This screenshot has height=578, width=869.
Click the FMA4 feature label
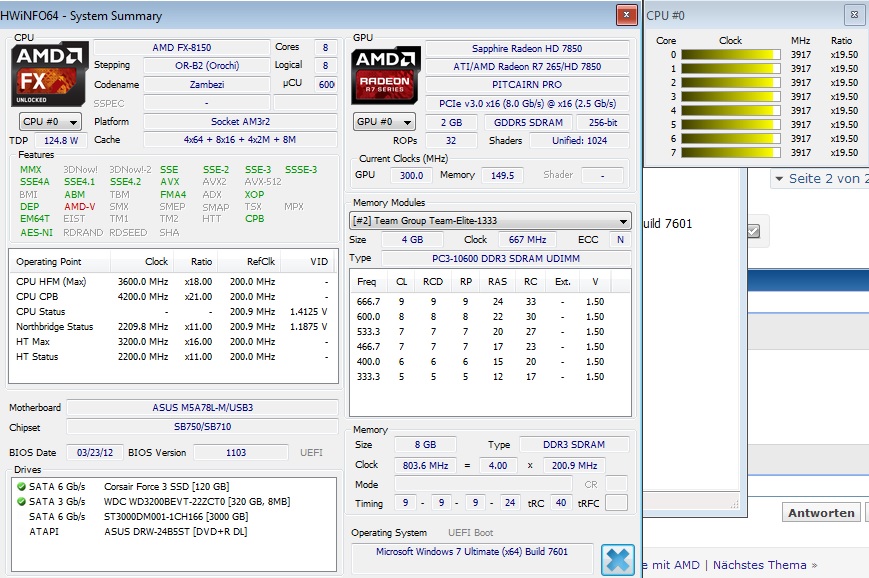(173, 195)
